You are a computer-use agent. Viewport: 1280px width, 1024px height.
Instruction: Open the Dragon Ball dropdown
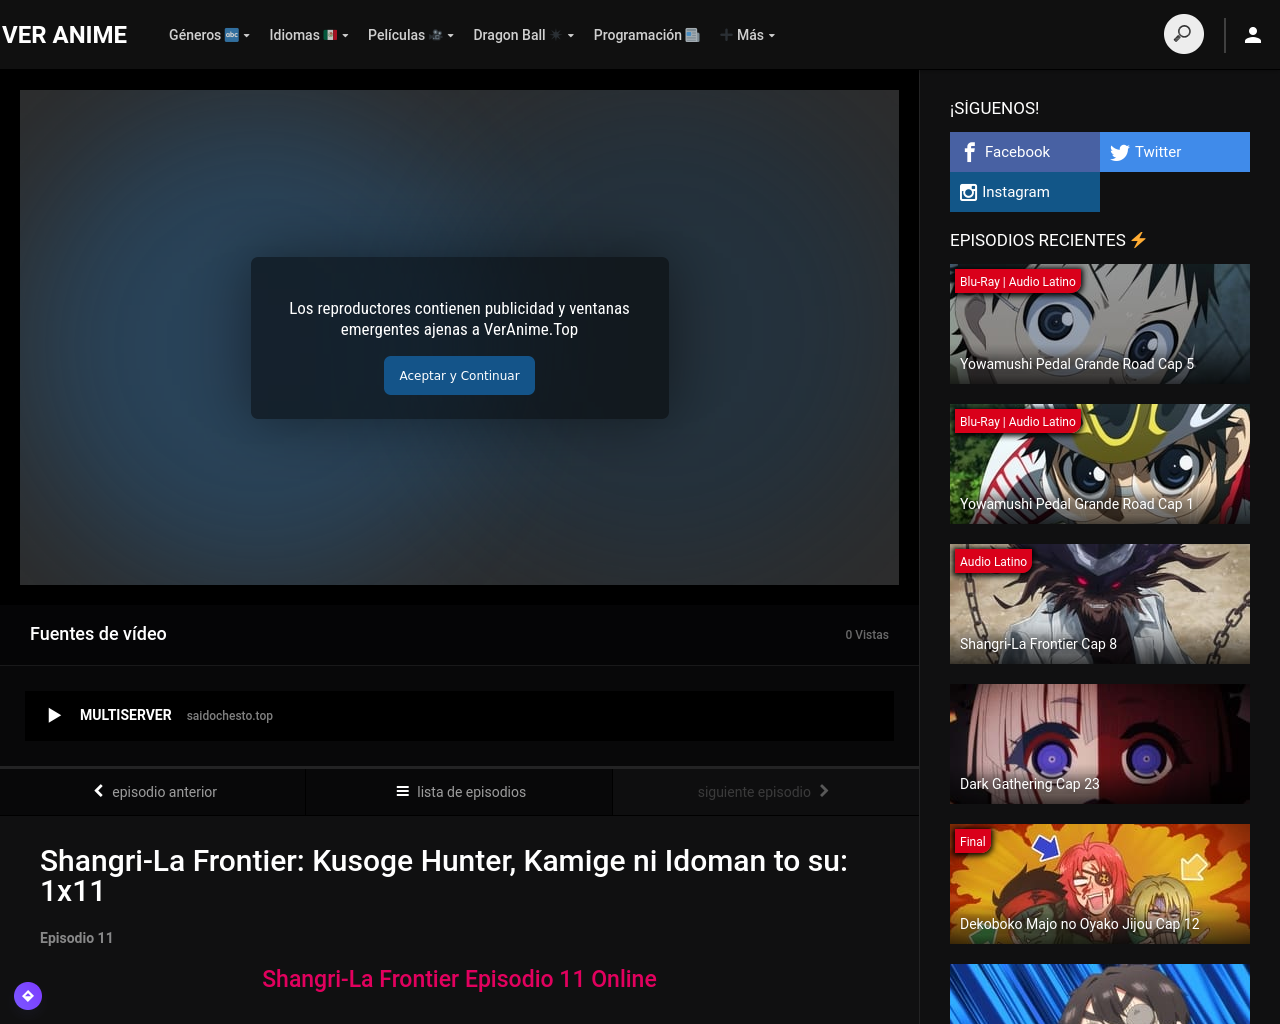tap(524, 35)
